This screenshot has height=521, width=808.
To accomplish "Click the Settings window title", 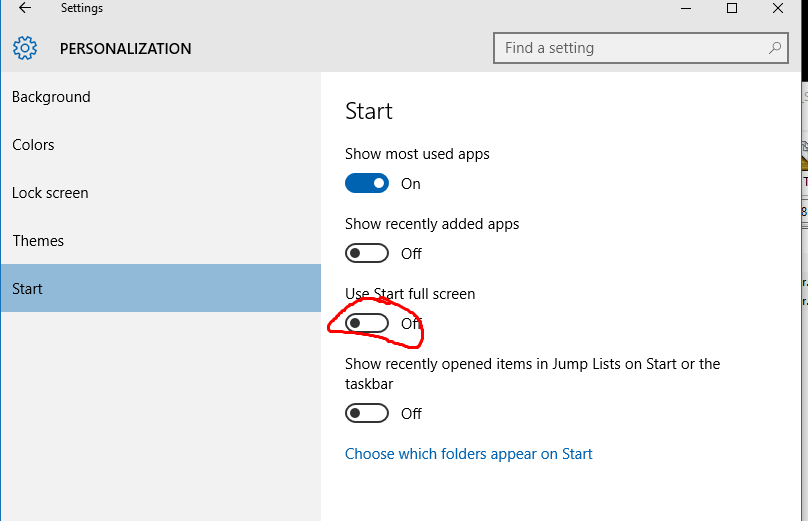I will 81,8.
